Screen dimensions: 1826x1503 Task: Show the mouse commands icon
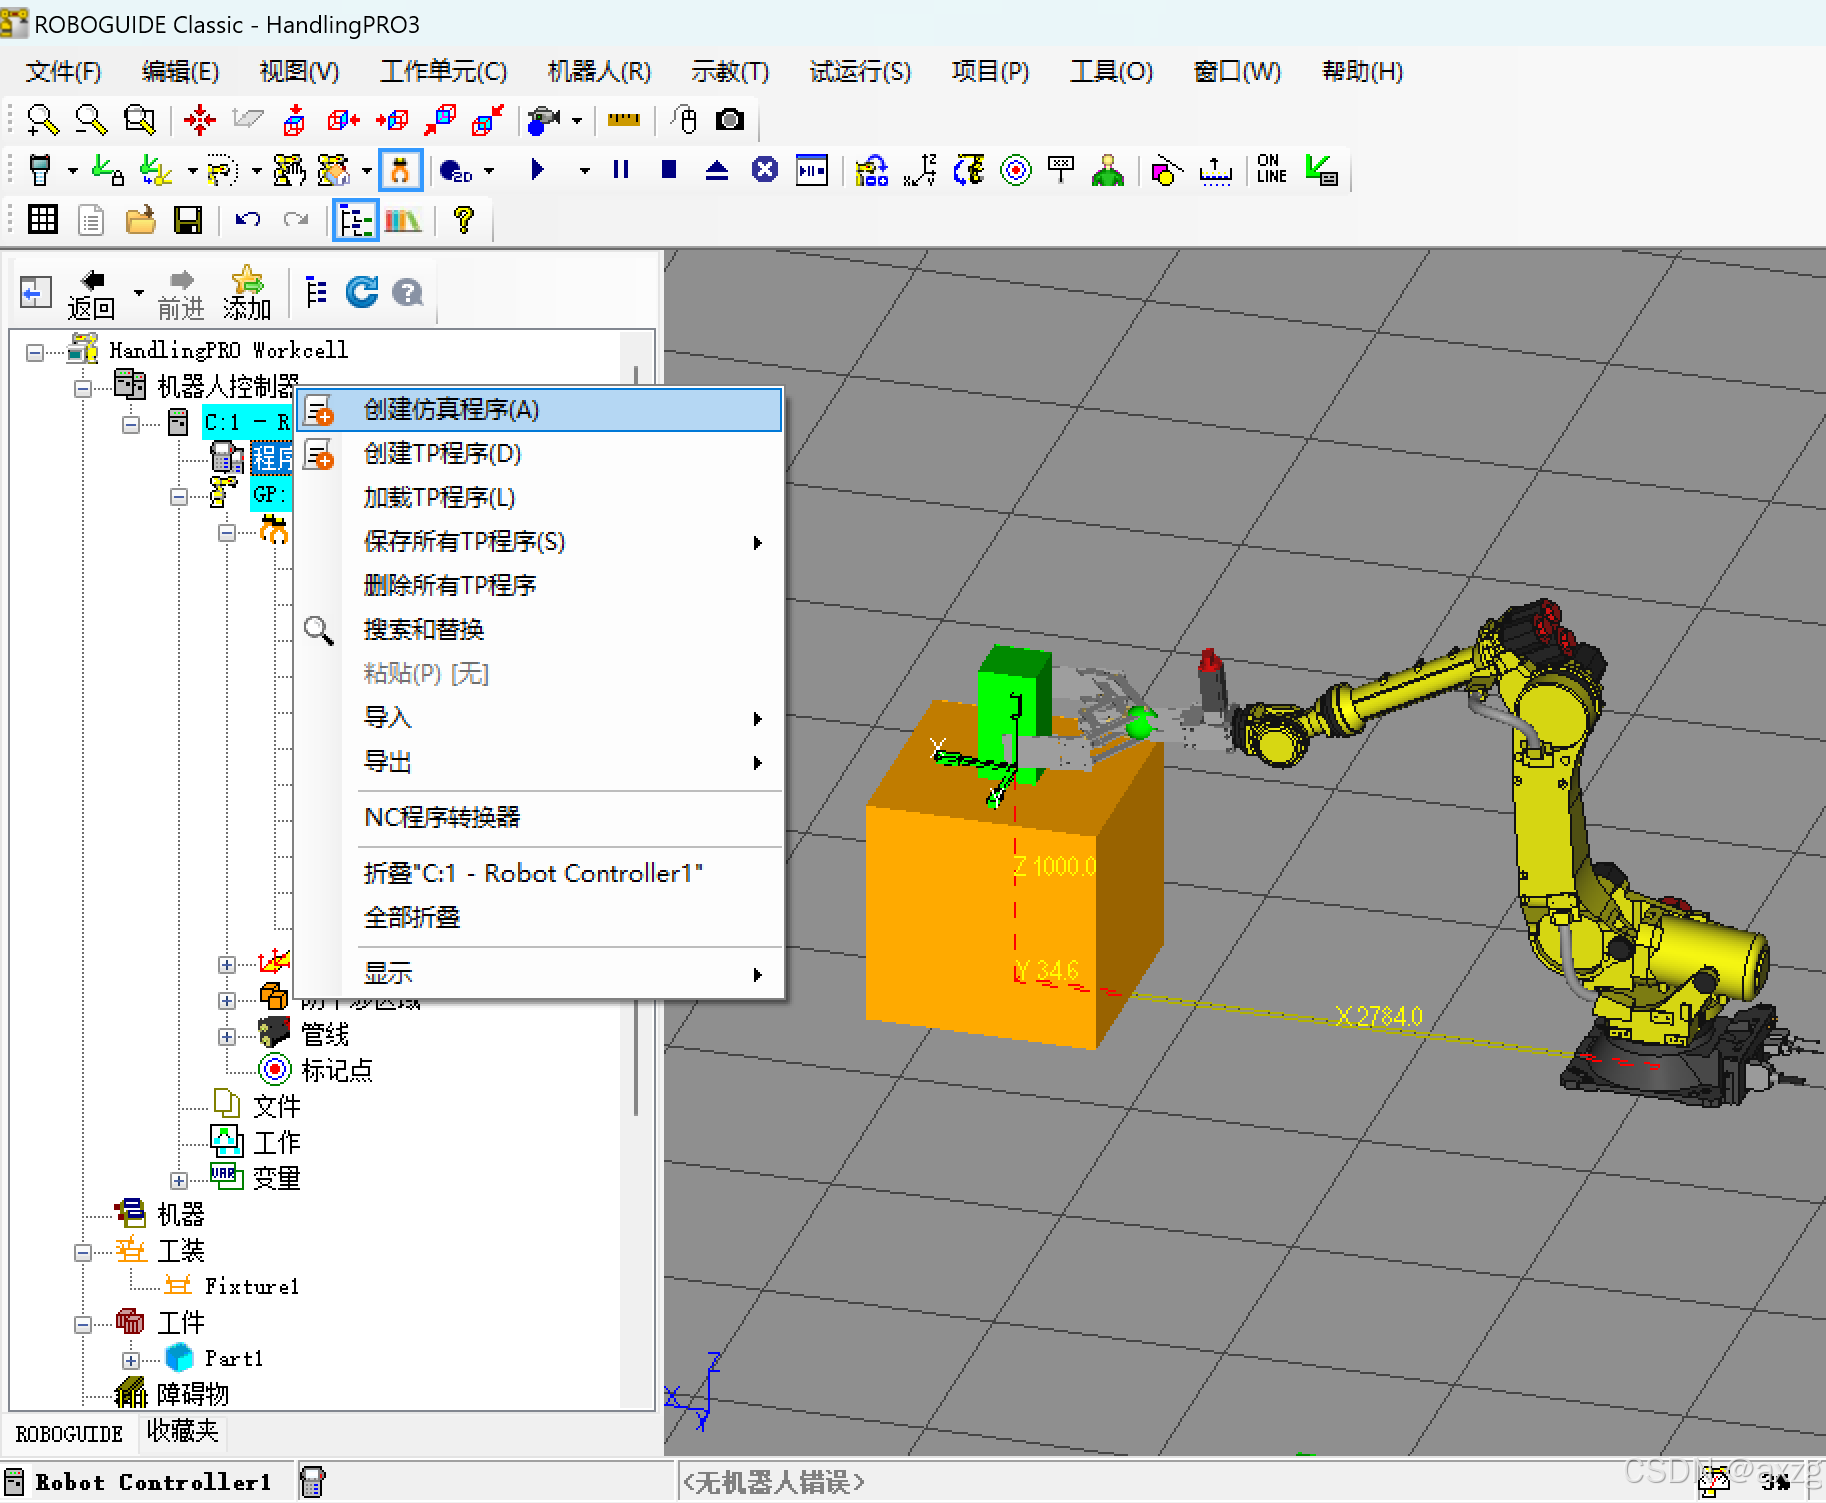coord(684,120)
